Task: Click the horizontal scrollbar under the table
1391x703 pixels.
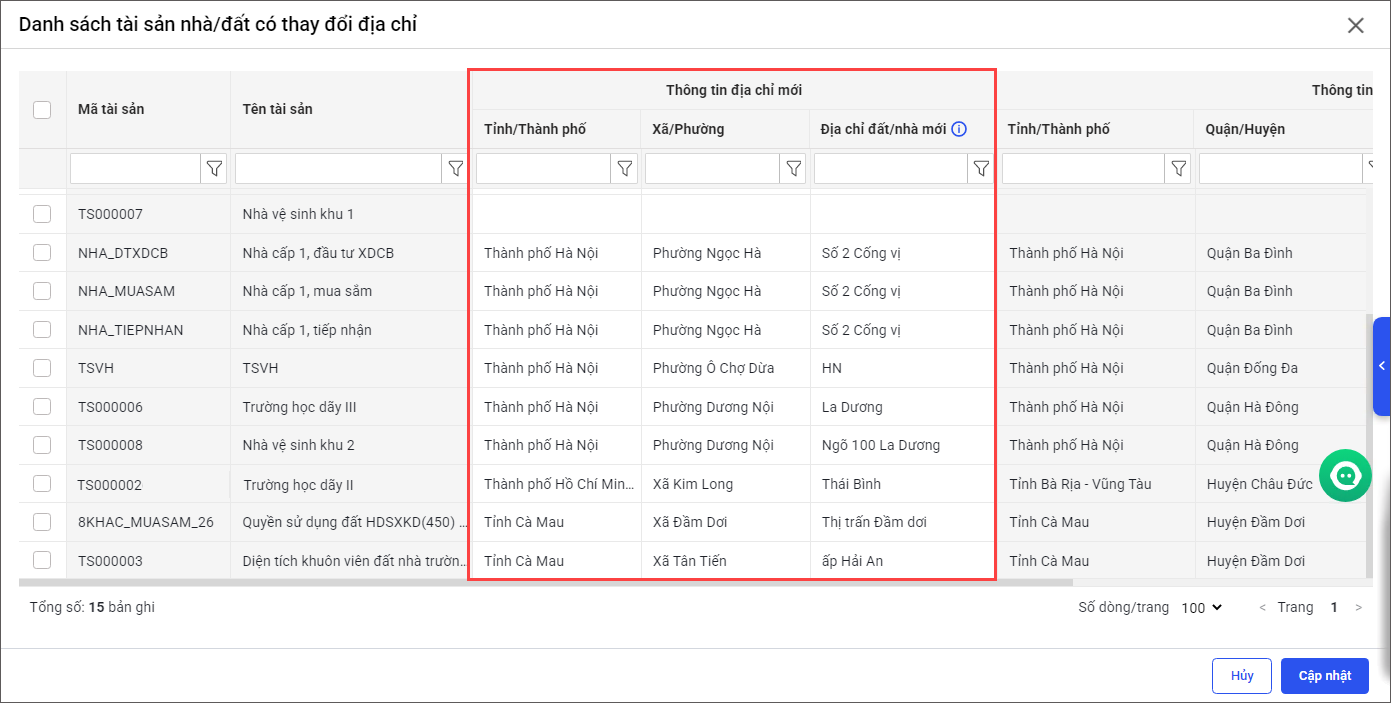Action: coord(545,582)
